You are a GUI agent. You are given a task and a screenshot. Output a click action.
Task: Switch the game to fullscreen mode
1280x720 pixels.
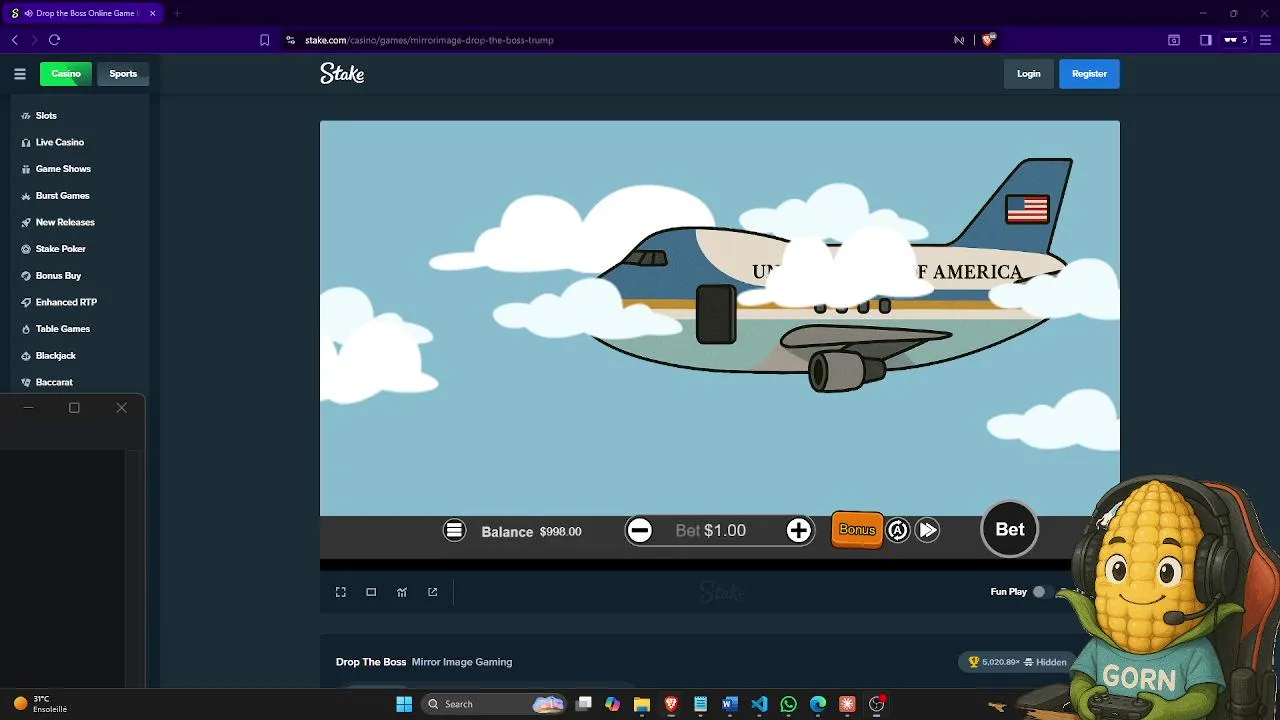(x=341, y=592)
